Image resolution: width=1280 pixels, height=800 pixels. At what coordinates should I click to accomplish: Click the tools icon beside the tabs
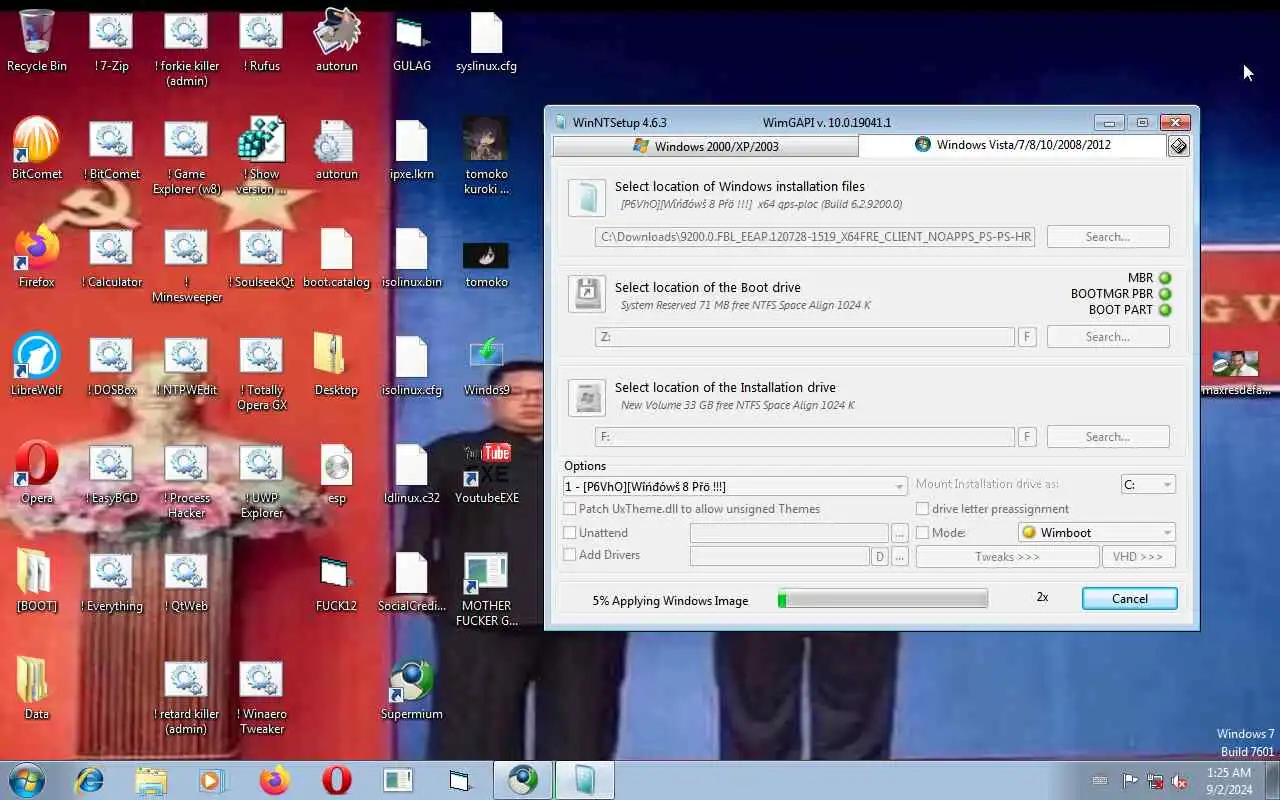pyautogui.click(x=1178, y=146)
